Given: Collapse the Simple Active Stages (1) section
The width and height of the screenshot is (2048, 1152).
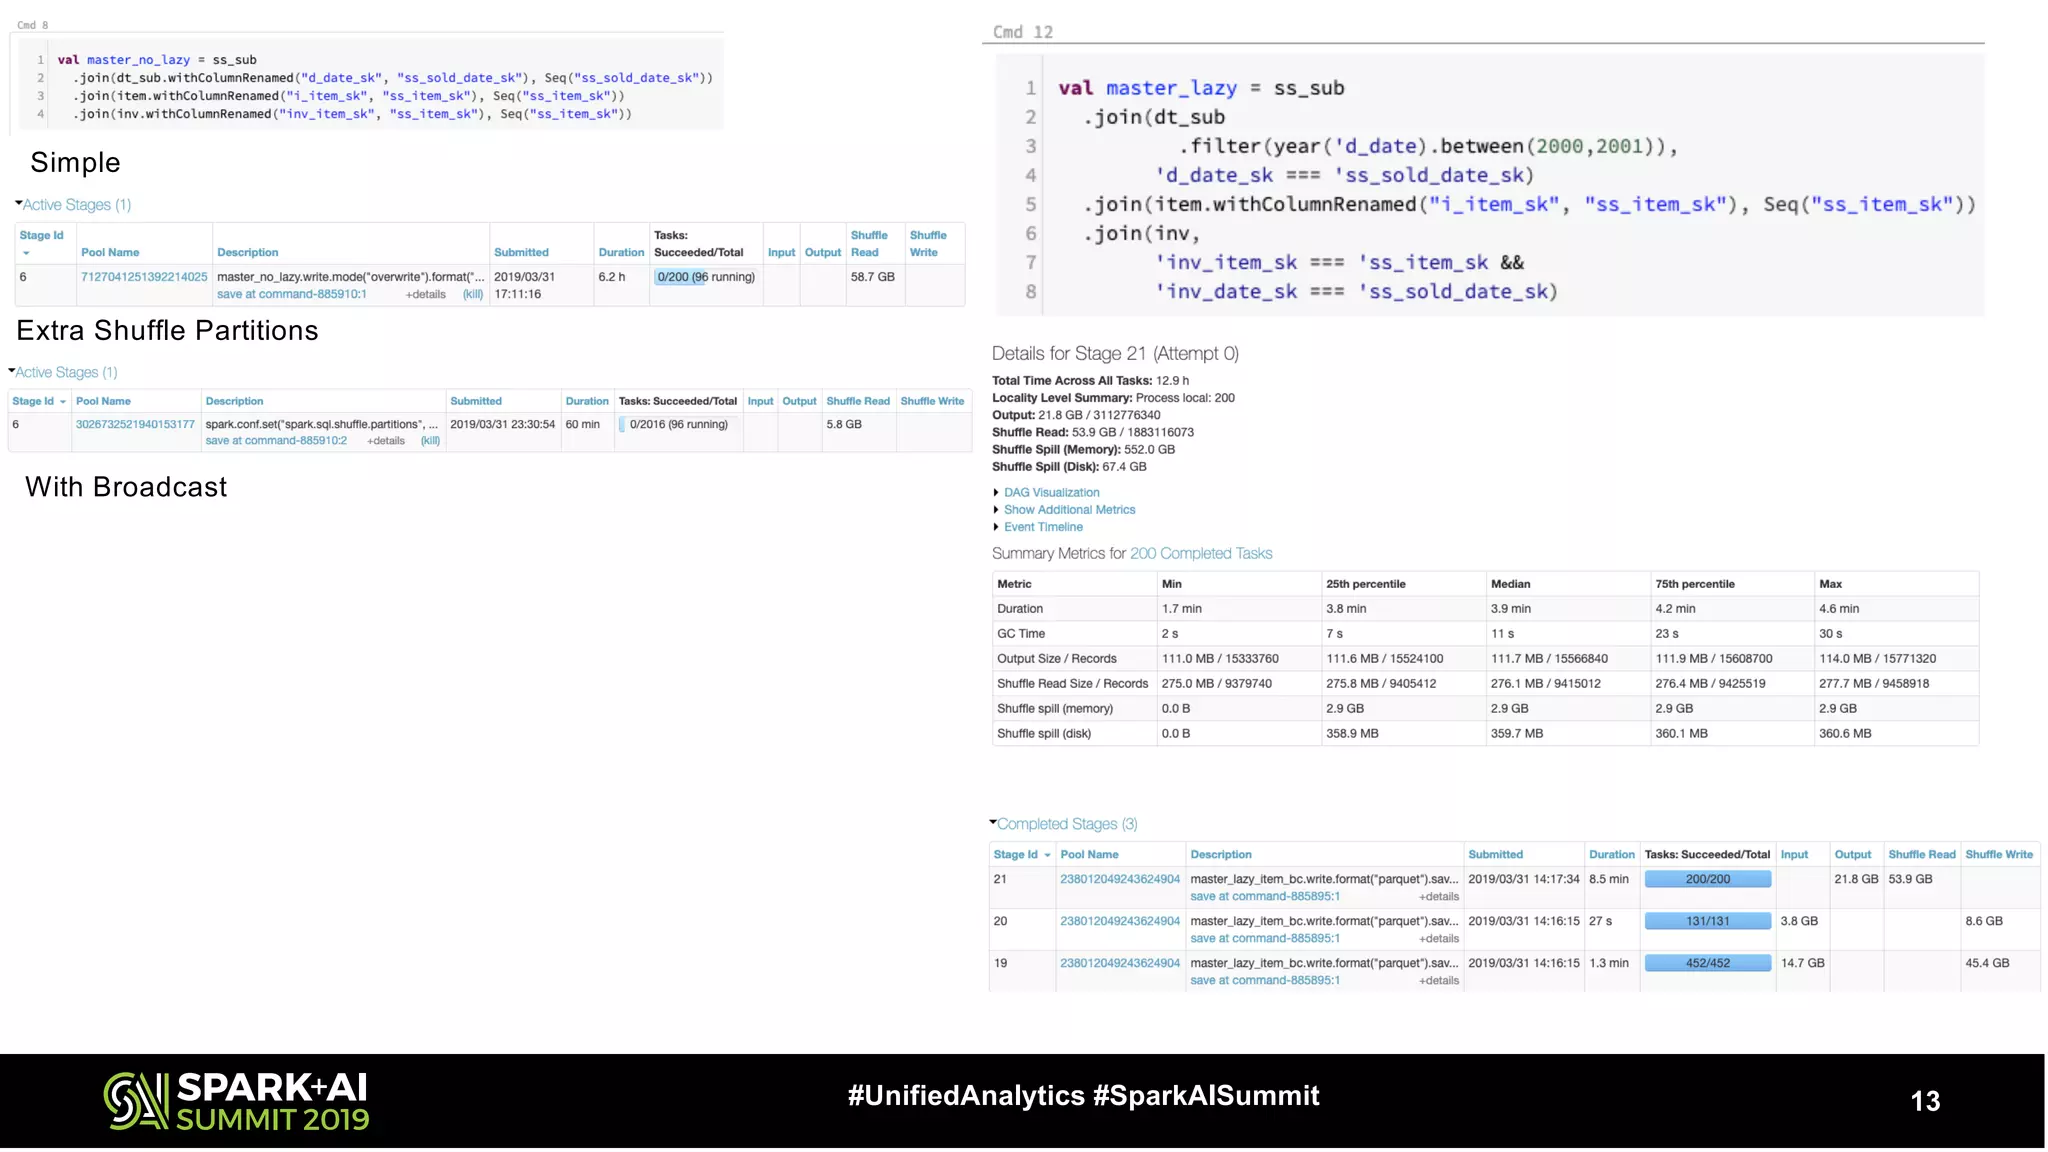Looking at the screenshot, I should 76,205.
